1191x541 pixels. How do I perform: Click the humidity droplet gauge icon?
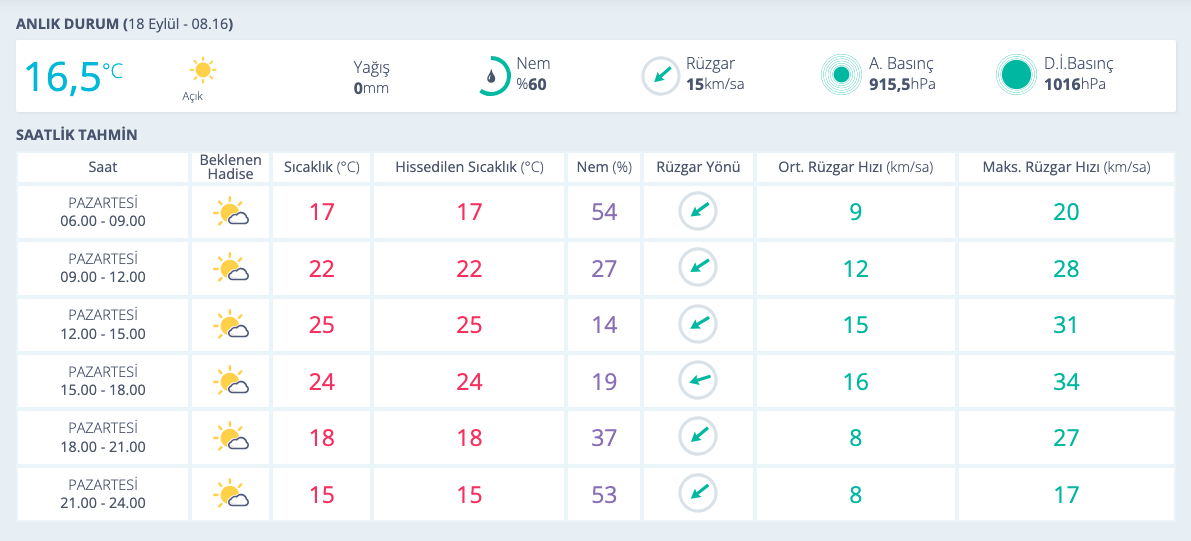[x=491, y=75]
